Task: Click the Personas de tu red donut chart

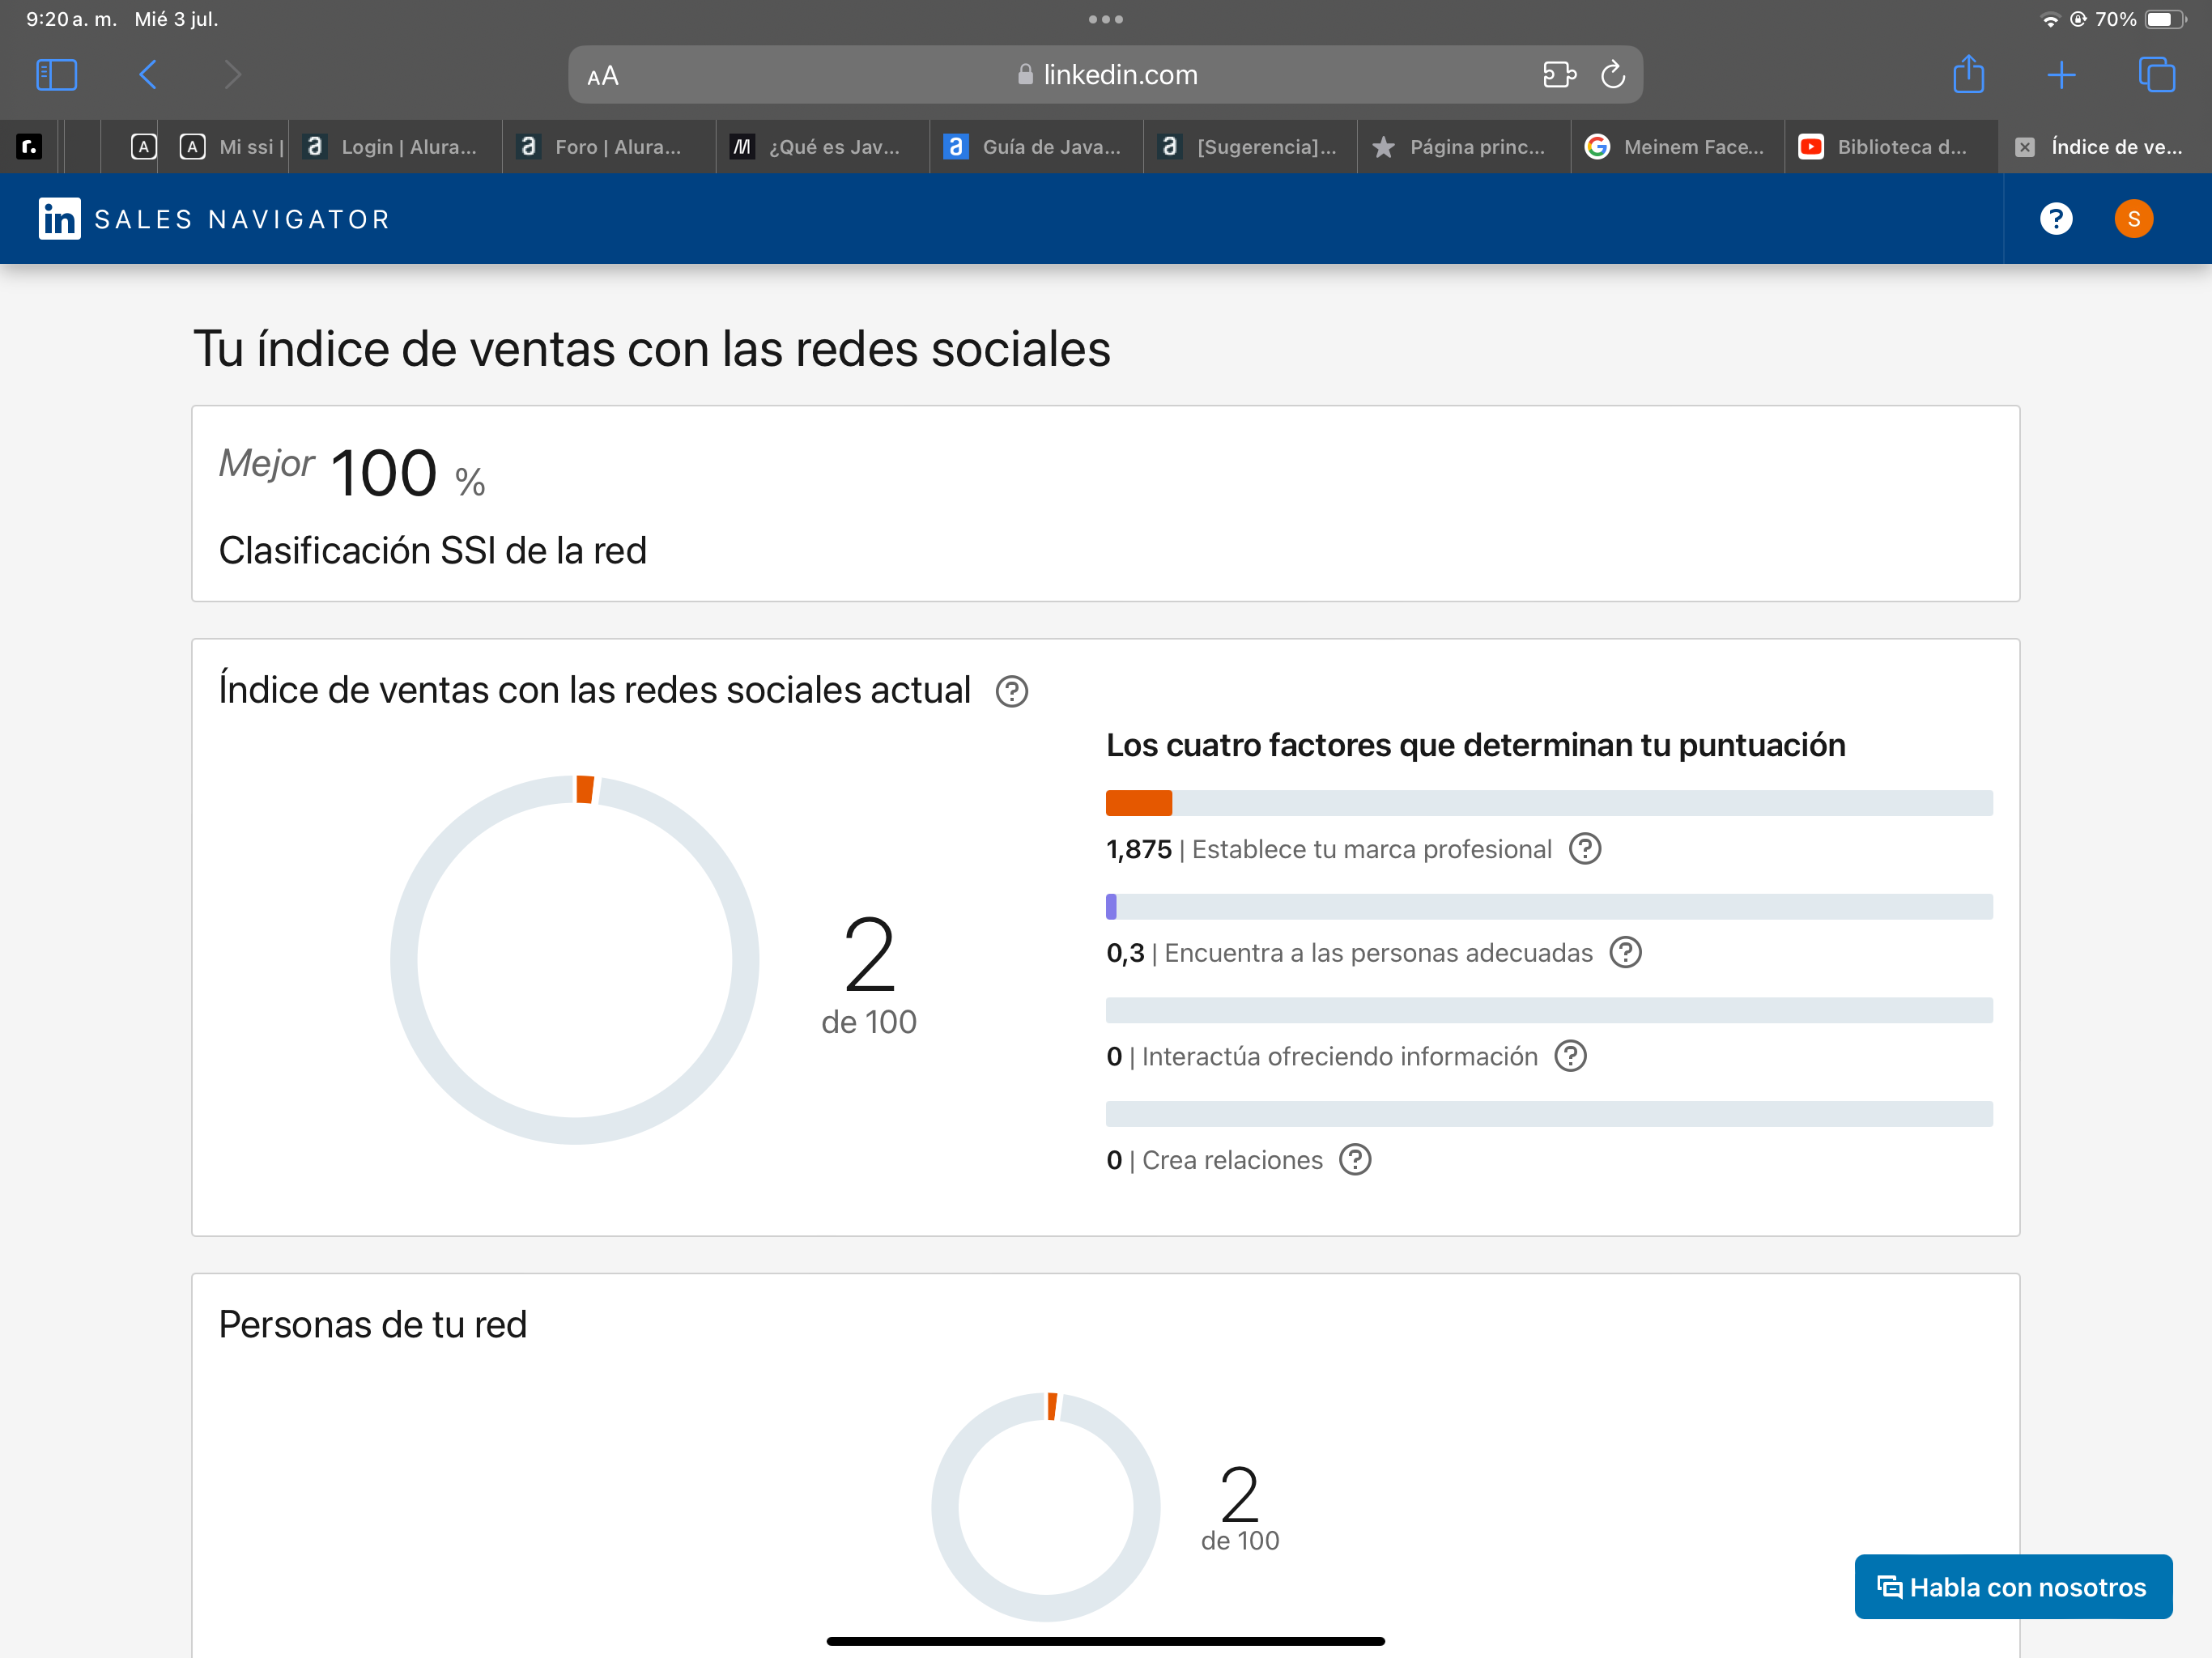Action: 1046,1507
